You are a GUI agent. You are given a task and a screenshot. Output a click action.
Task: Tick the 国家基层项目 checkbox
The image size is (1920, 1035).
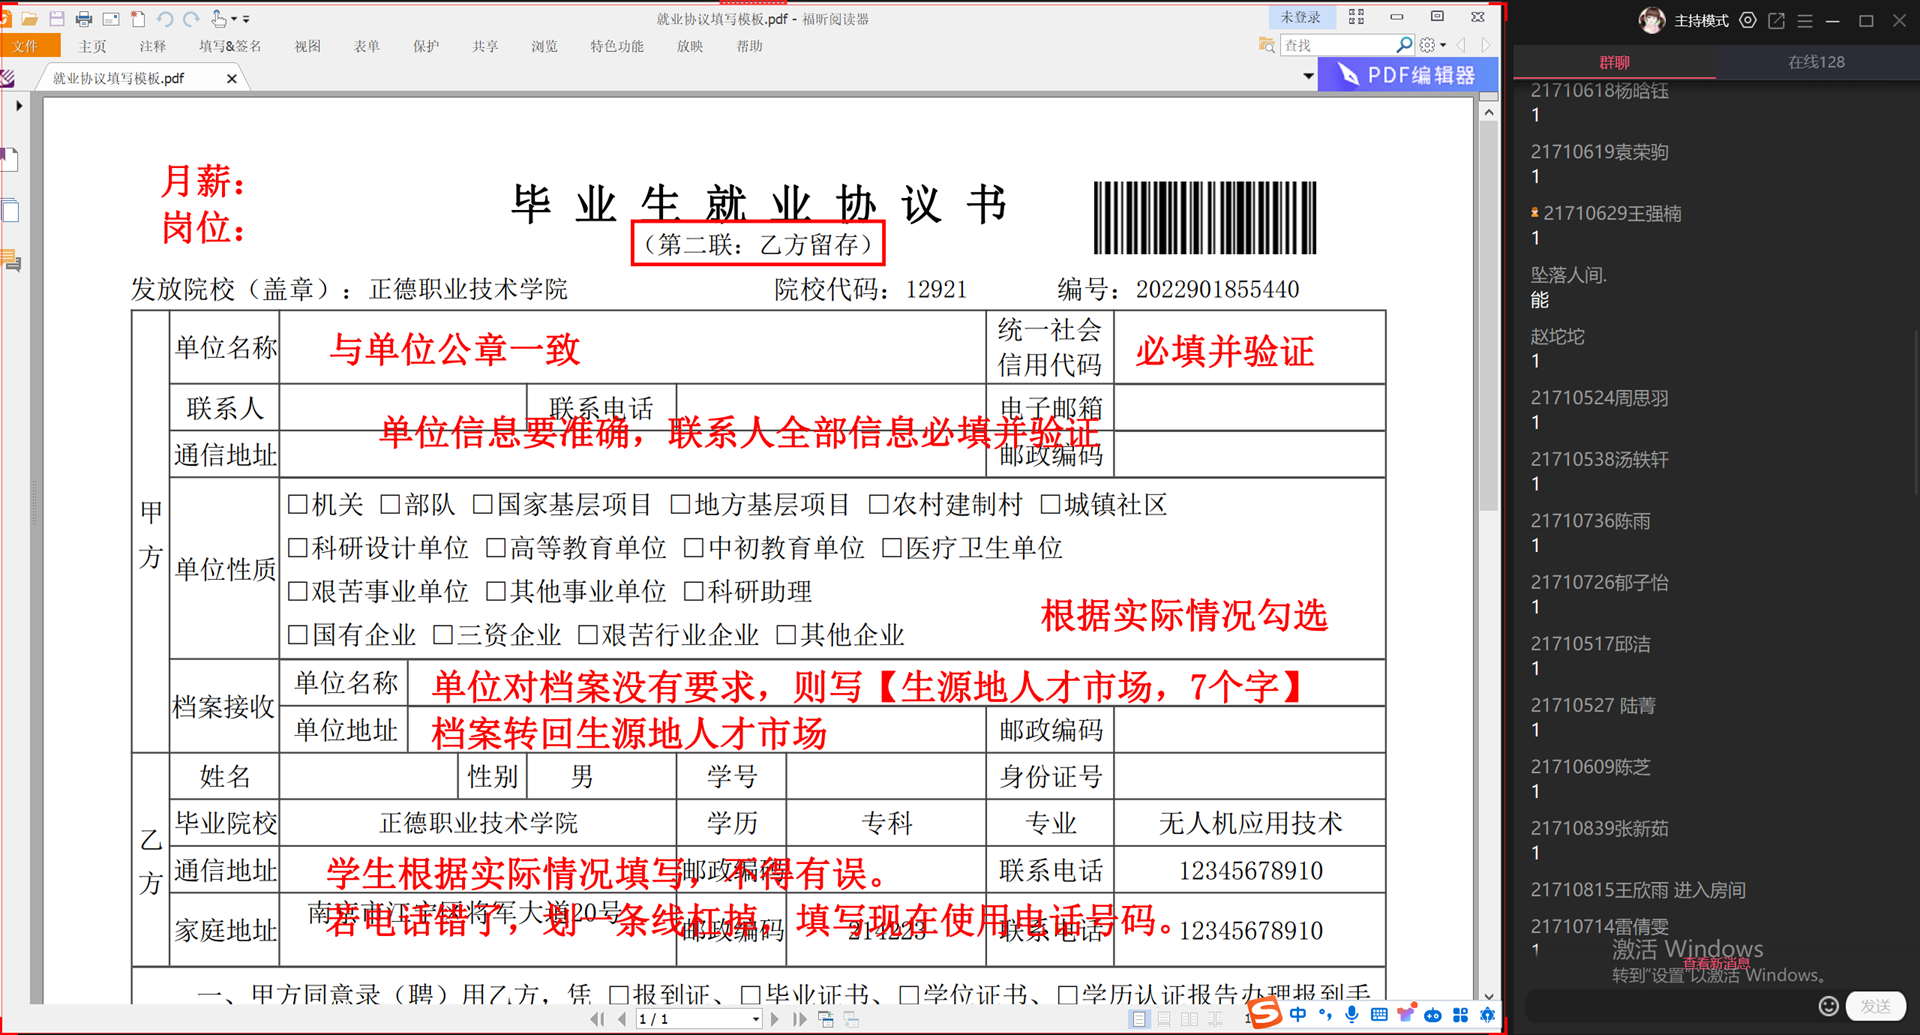point(482,504)
